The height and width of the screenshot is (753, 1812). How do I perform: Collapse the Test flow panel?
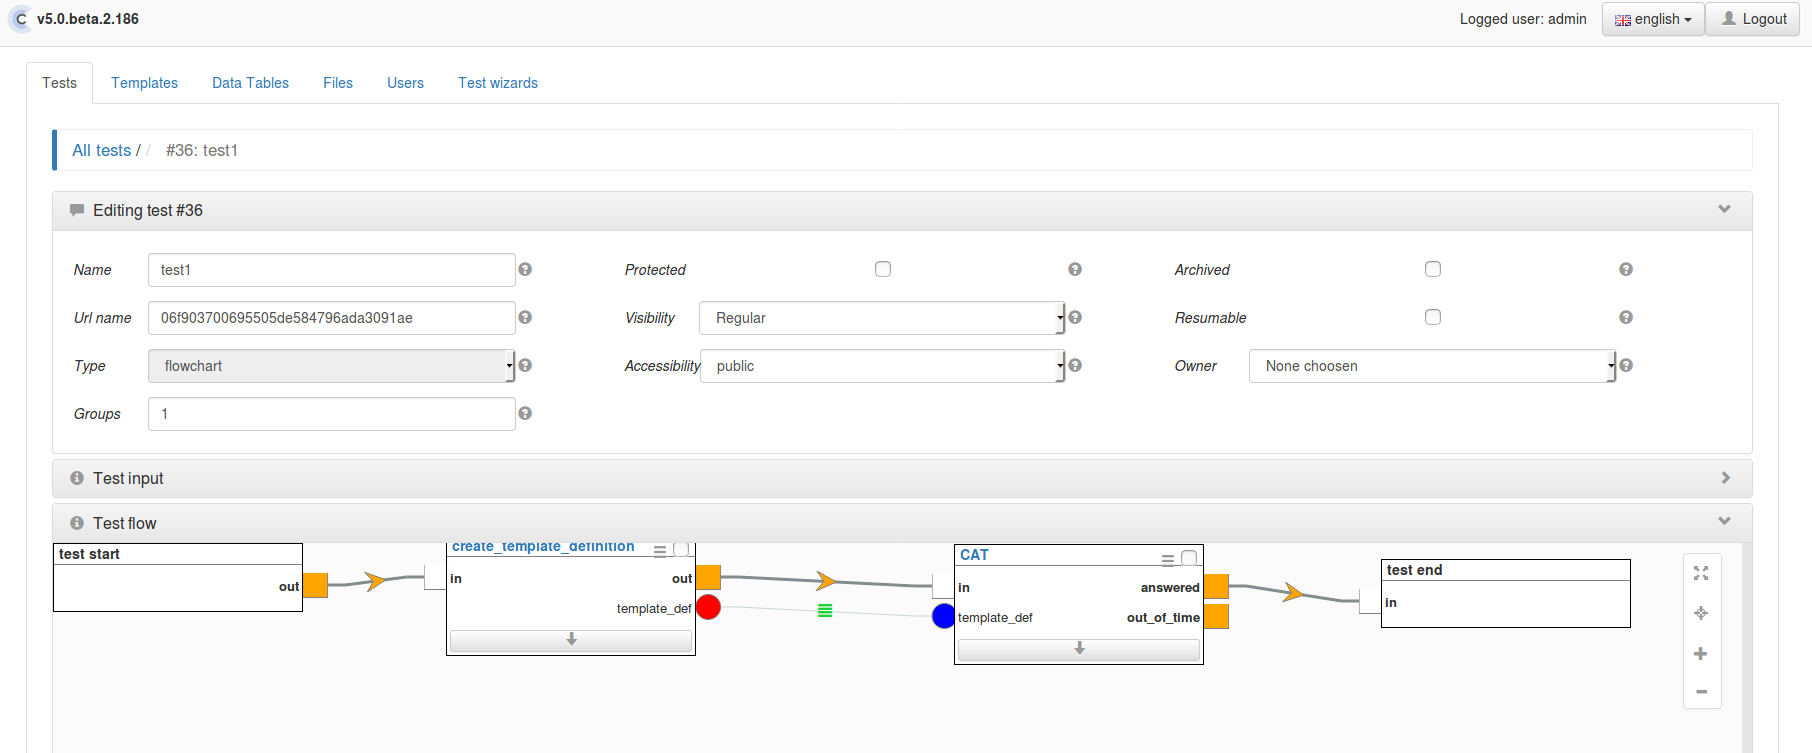(x=1724, y=521)
